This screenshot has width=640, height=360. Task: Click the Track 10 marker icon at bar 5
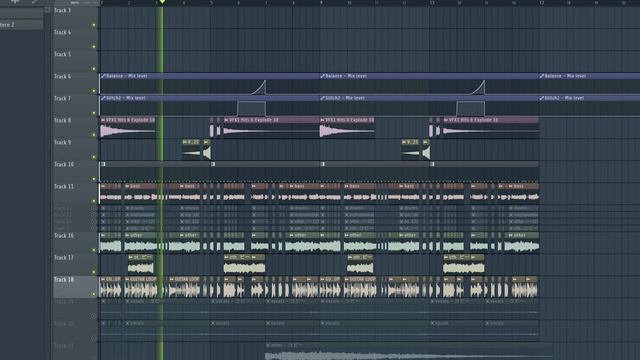click(x=213, y=164)
